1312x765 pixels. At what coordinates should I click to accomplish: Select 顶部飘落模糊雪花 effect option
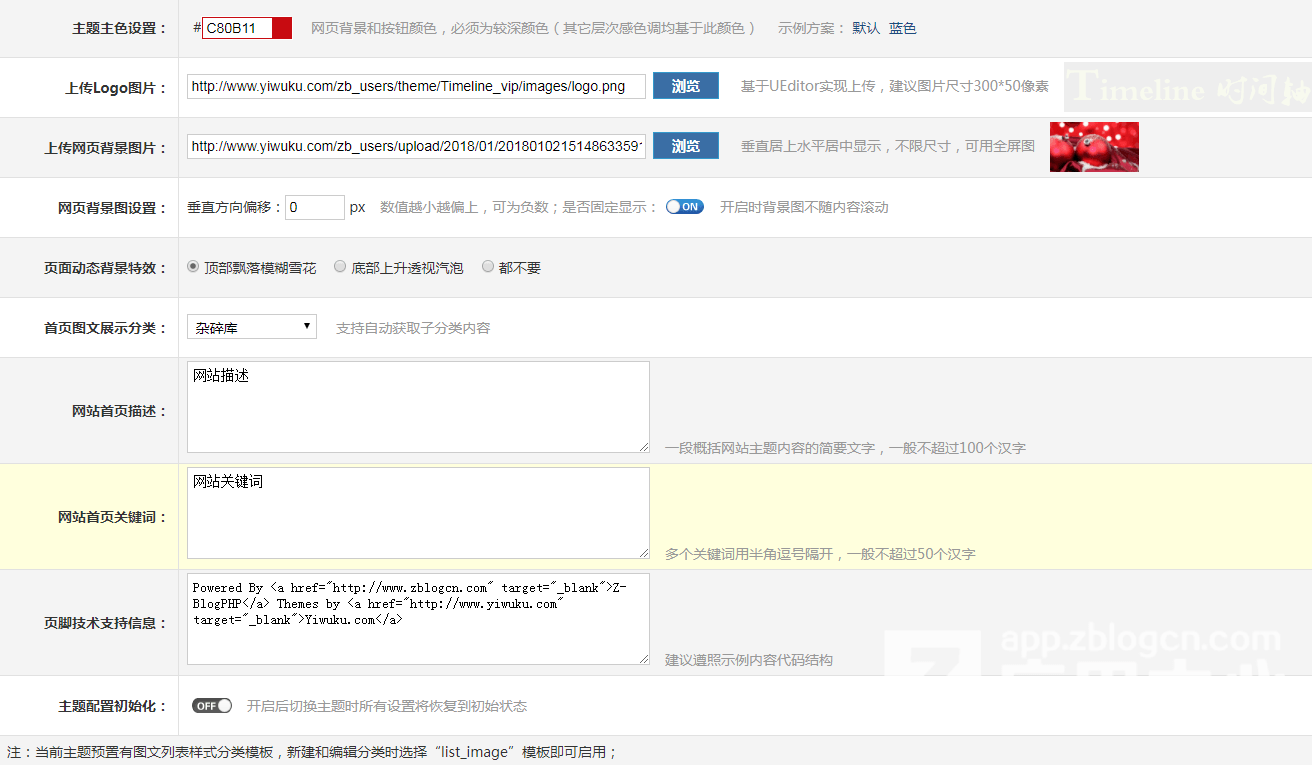click(194, 267)
